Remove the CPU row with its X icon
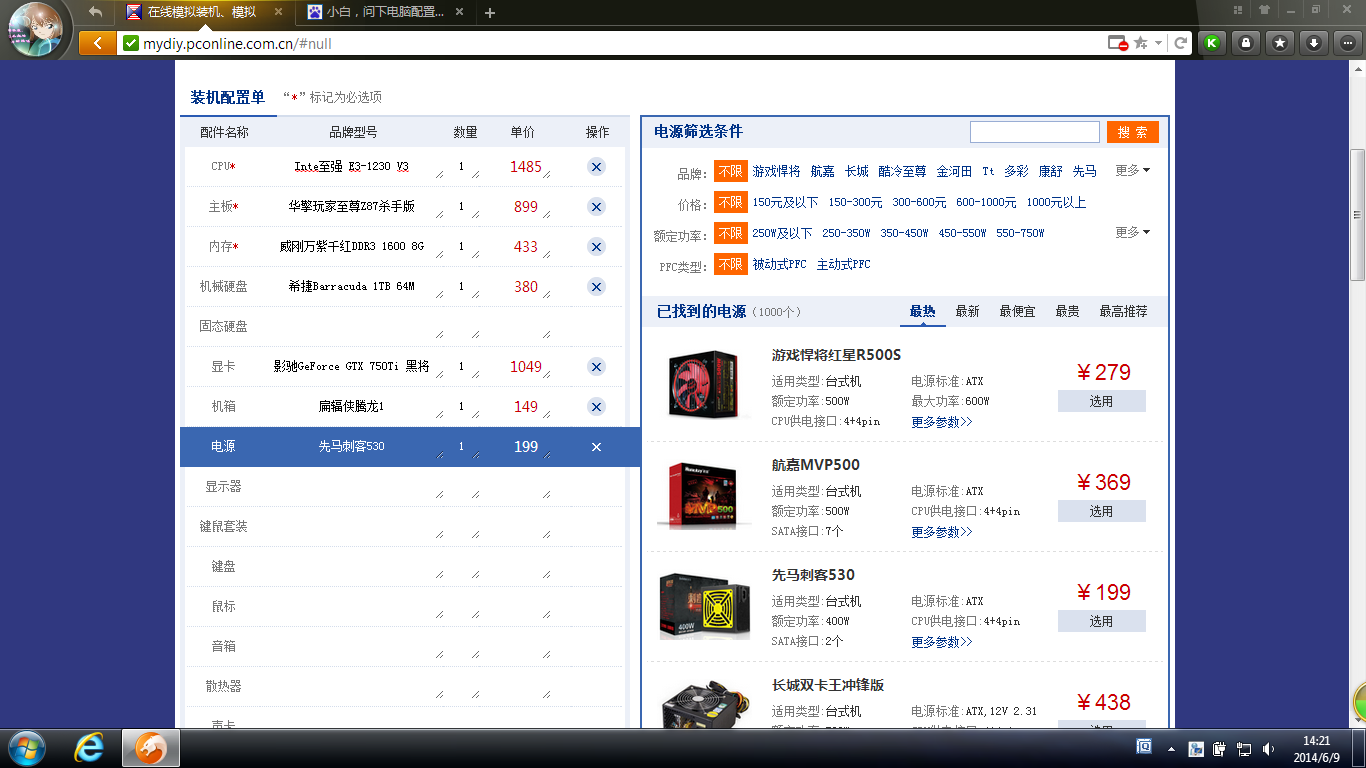1366x768 pixels. [596, 167]
